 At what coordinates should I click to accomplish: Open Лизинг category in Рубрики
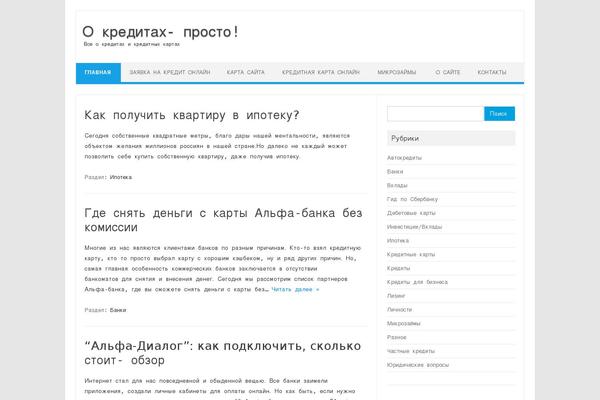pos(396,296)
